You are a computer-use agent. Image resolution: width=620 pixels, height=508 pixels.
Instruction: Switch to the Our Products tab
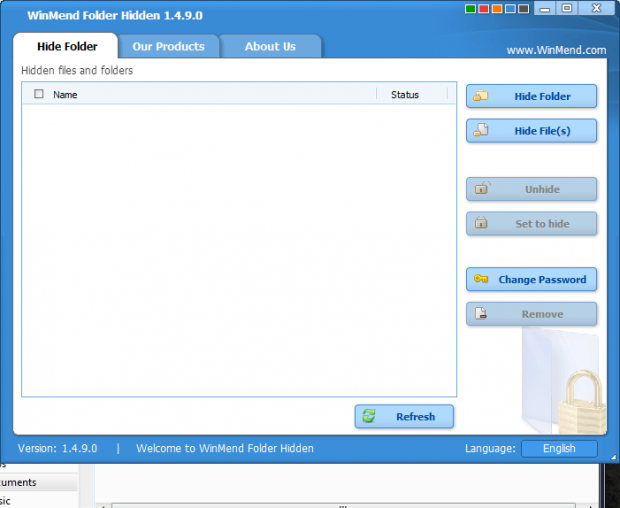click(168, 46)
